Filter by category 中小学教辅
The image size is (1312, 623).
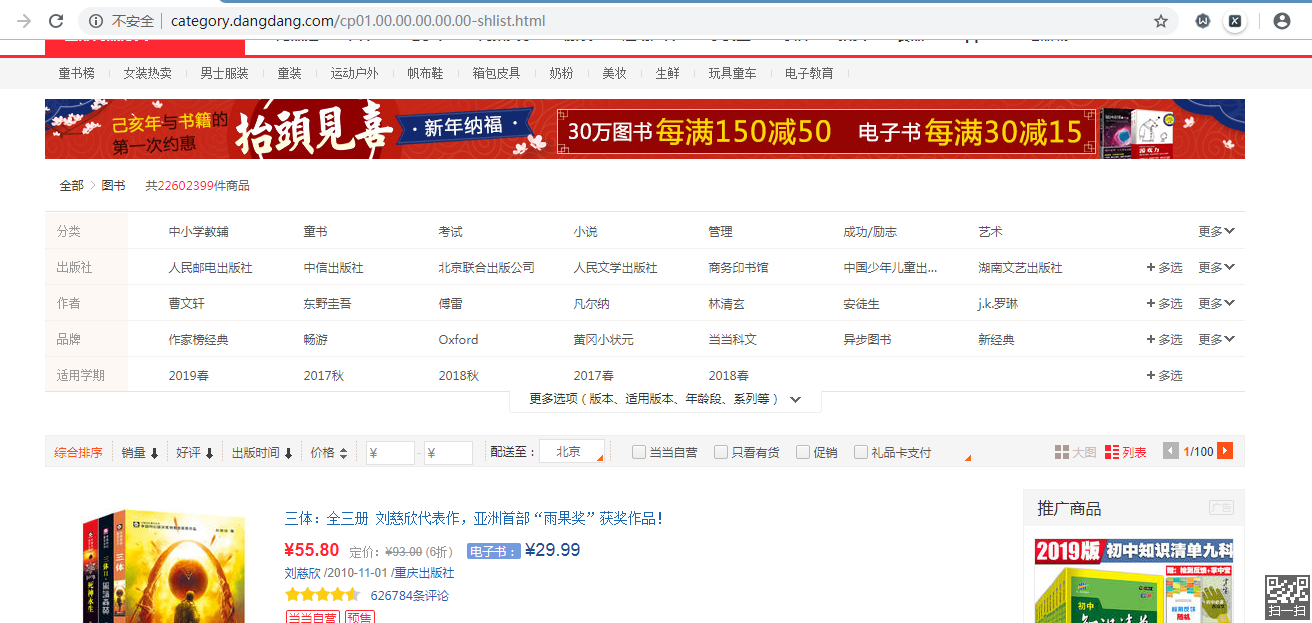tap(198, 231)
